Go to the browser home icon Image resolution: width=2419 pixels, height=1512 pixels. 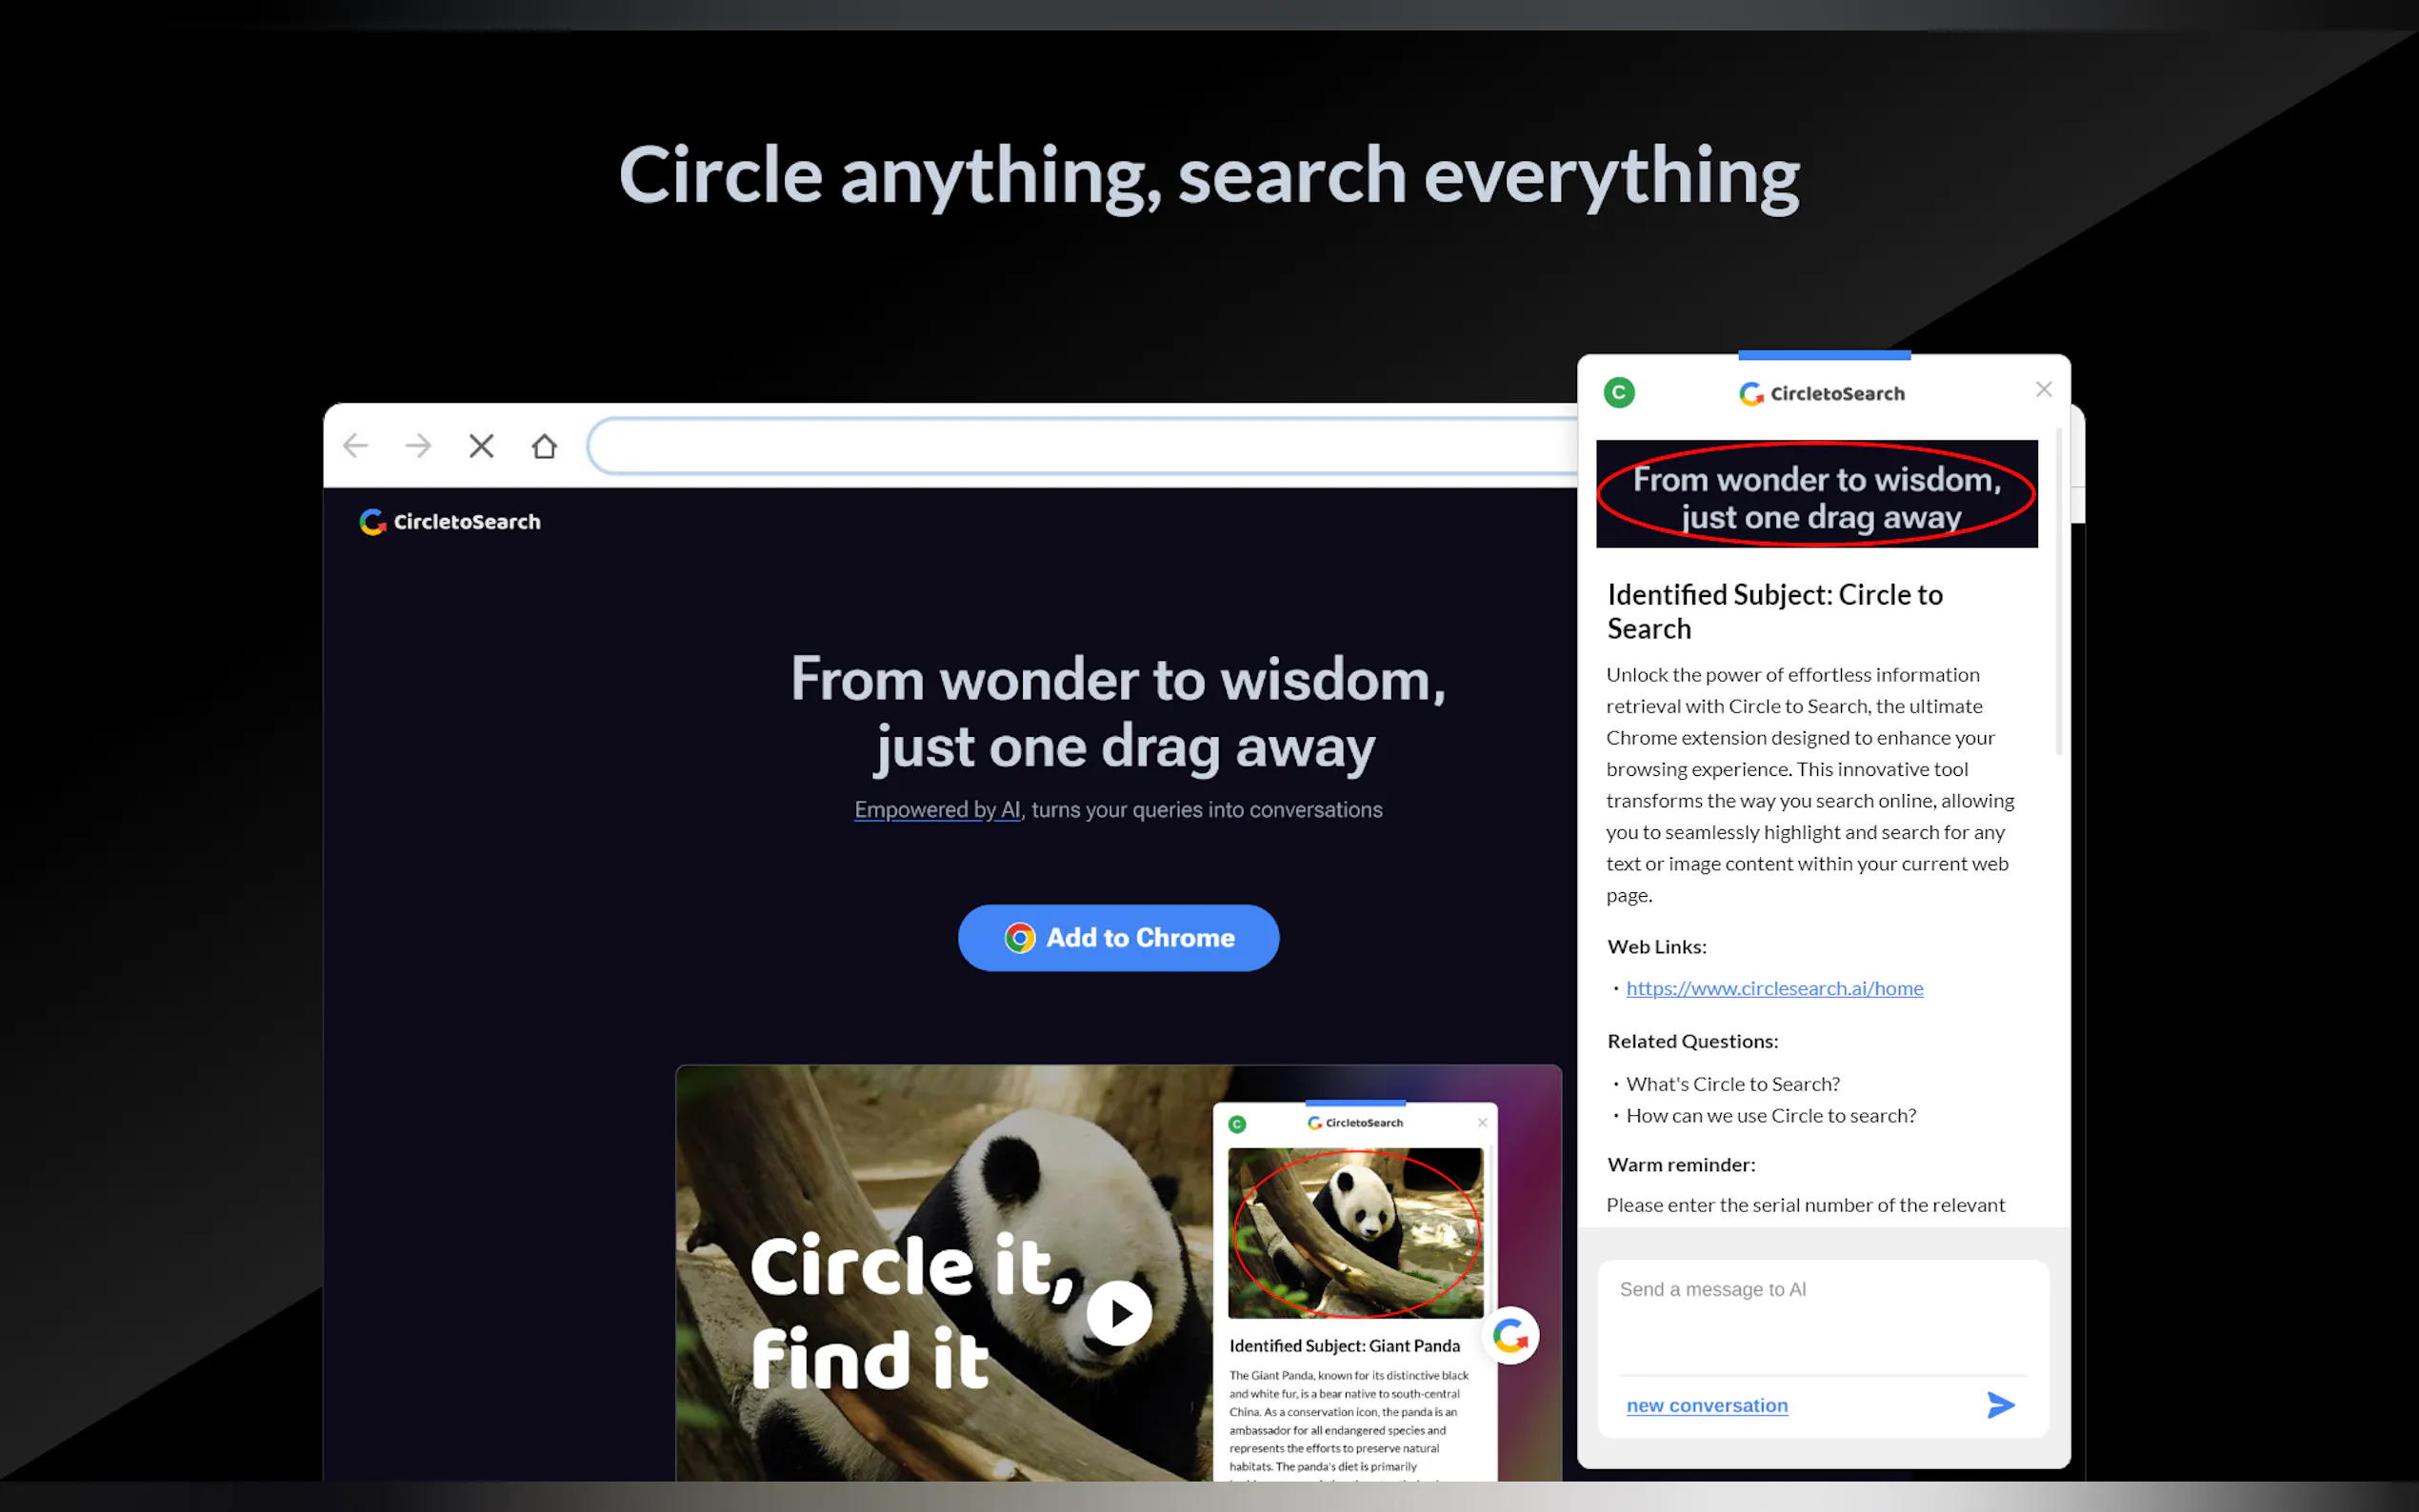[x=544, y=446]
